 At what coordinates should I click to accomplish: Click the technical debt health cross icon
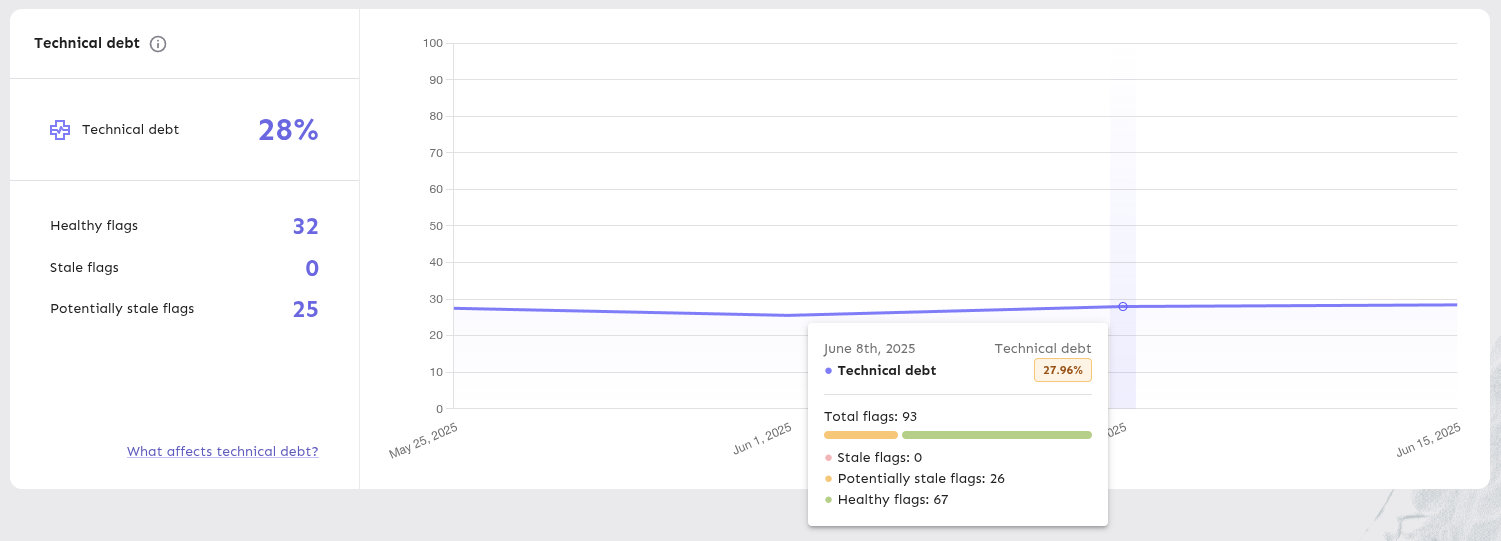point(60,130)
